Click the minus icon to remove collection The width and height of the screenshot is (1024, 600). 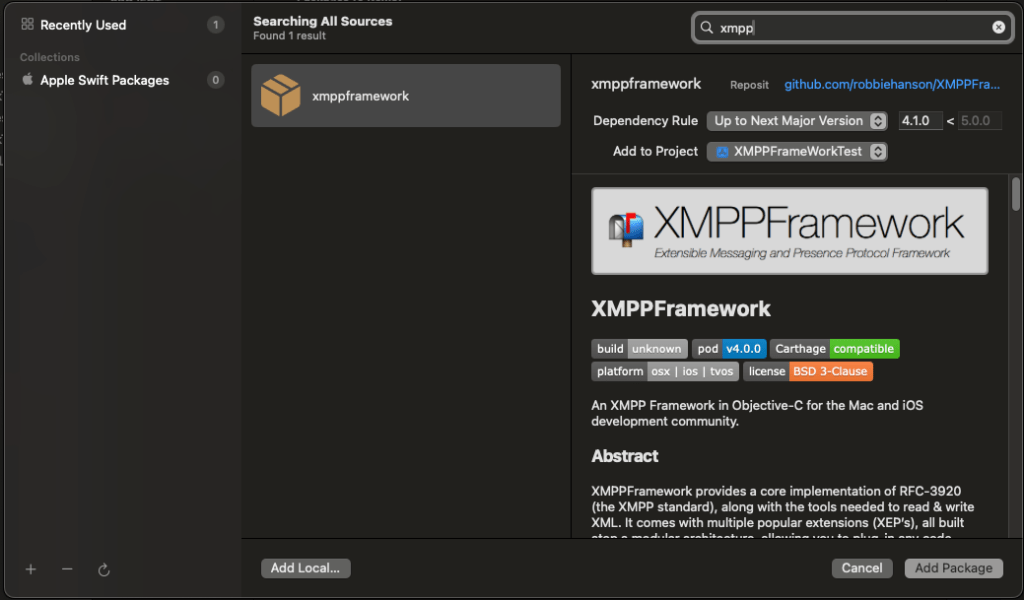[x=67, y=569]
